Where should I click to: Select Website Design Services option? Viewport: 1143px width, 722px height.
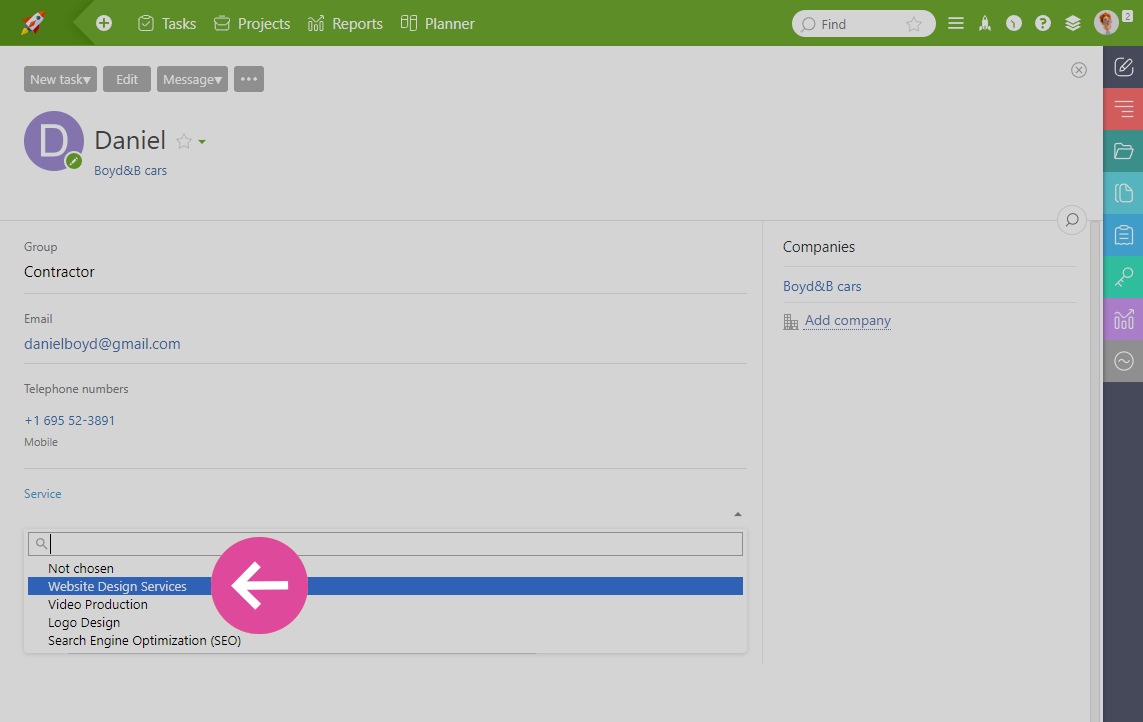pyautogui.click(x=386, y=586)
